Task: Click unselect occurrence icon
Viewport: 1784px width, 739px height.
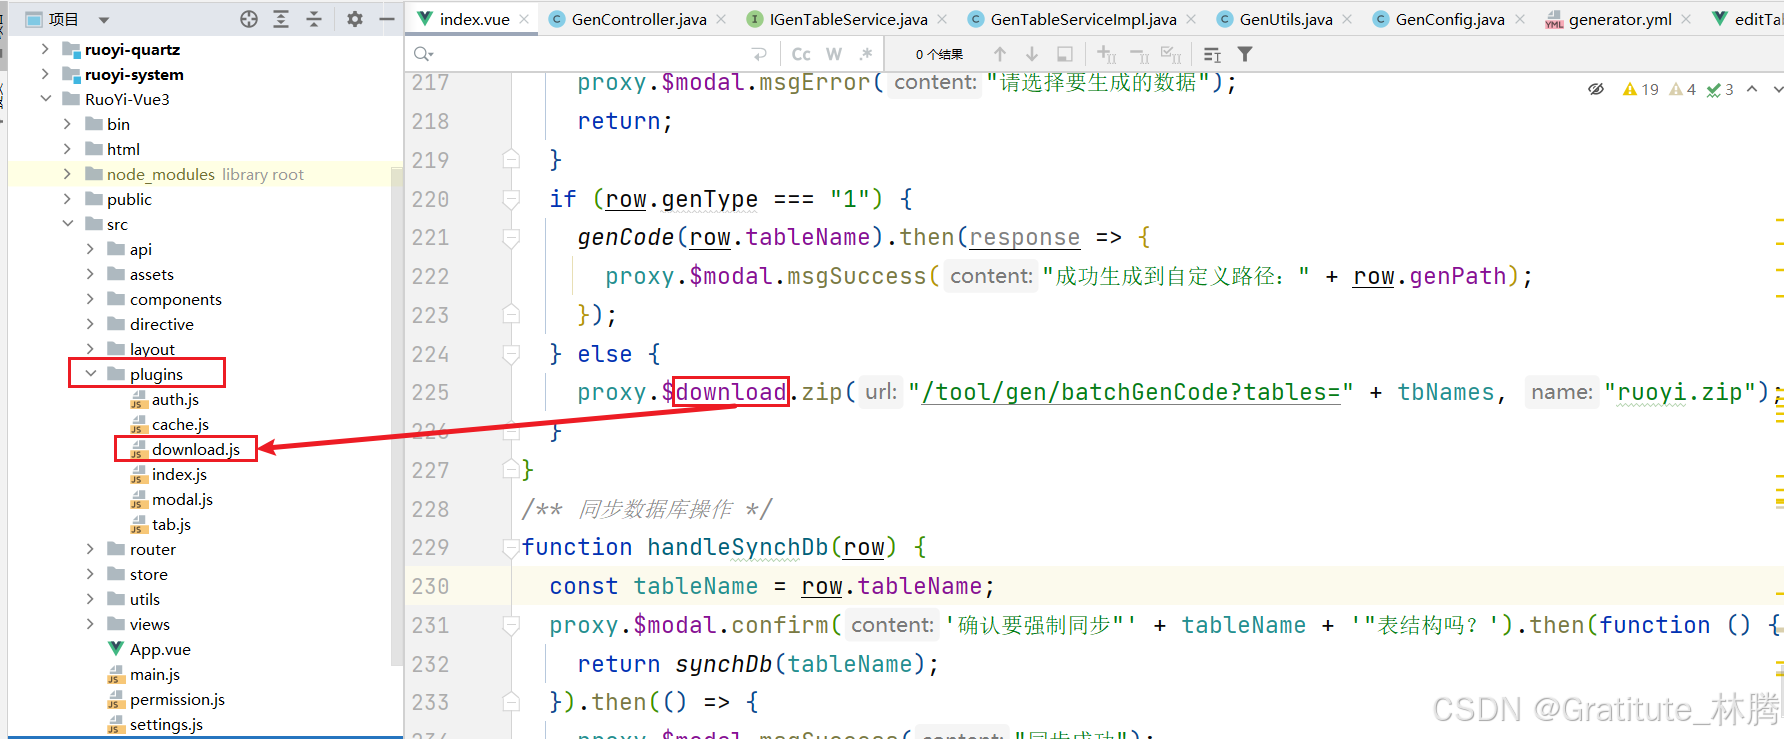Action: pos(1139,54)
